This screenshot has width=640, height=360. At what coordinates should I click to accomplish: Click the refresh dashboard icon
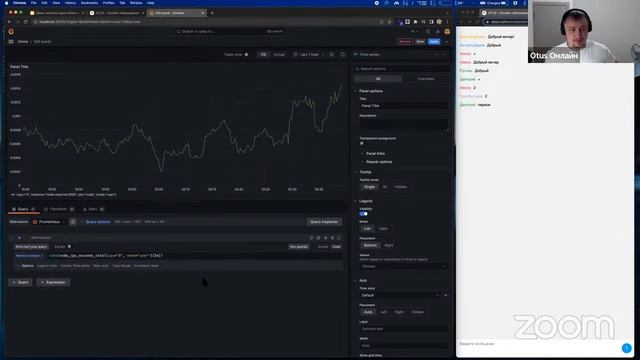click(342, 54)
